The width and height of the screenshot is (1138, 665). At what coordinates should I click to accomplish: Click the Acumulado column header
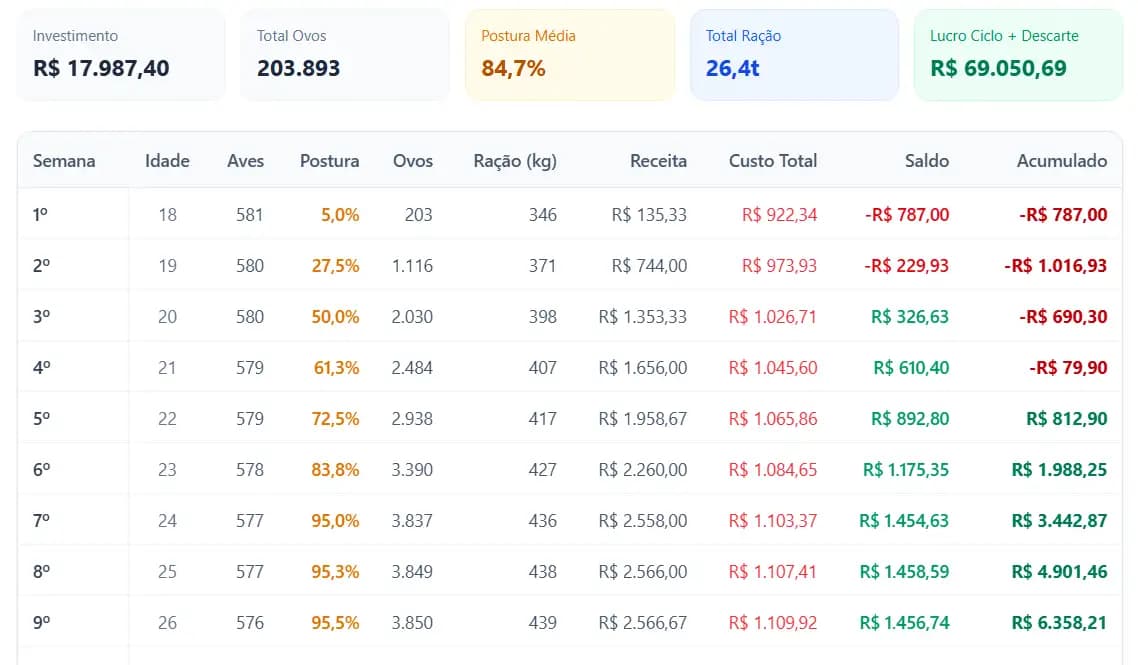pos(1061,160)
